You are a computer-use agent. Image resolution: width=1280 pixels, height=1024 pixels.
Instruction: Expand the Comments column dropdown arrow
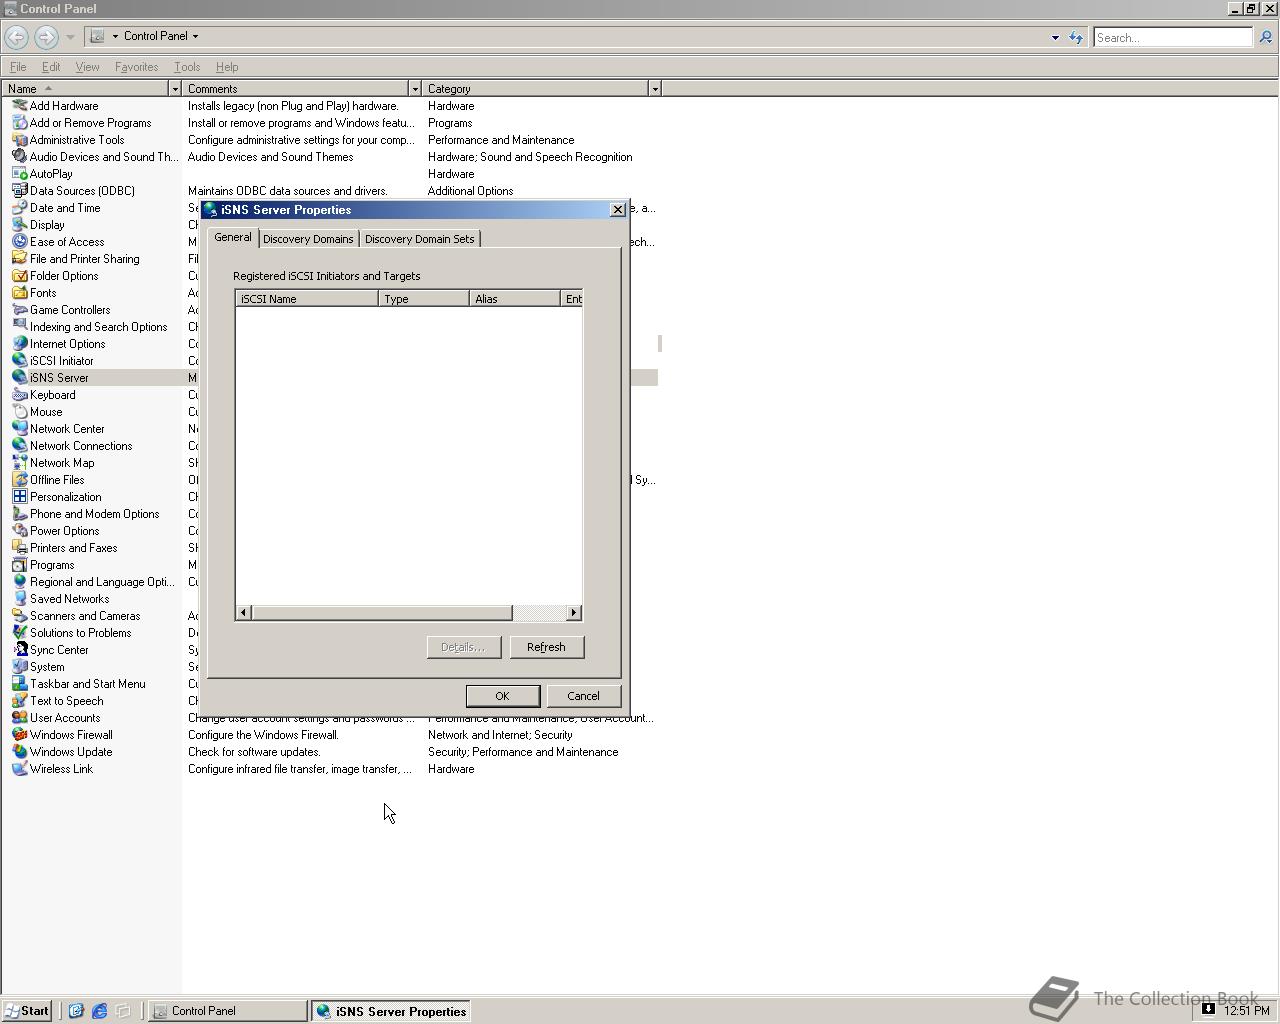tap(415, 89)
